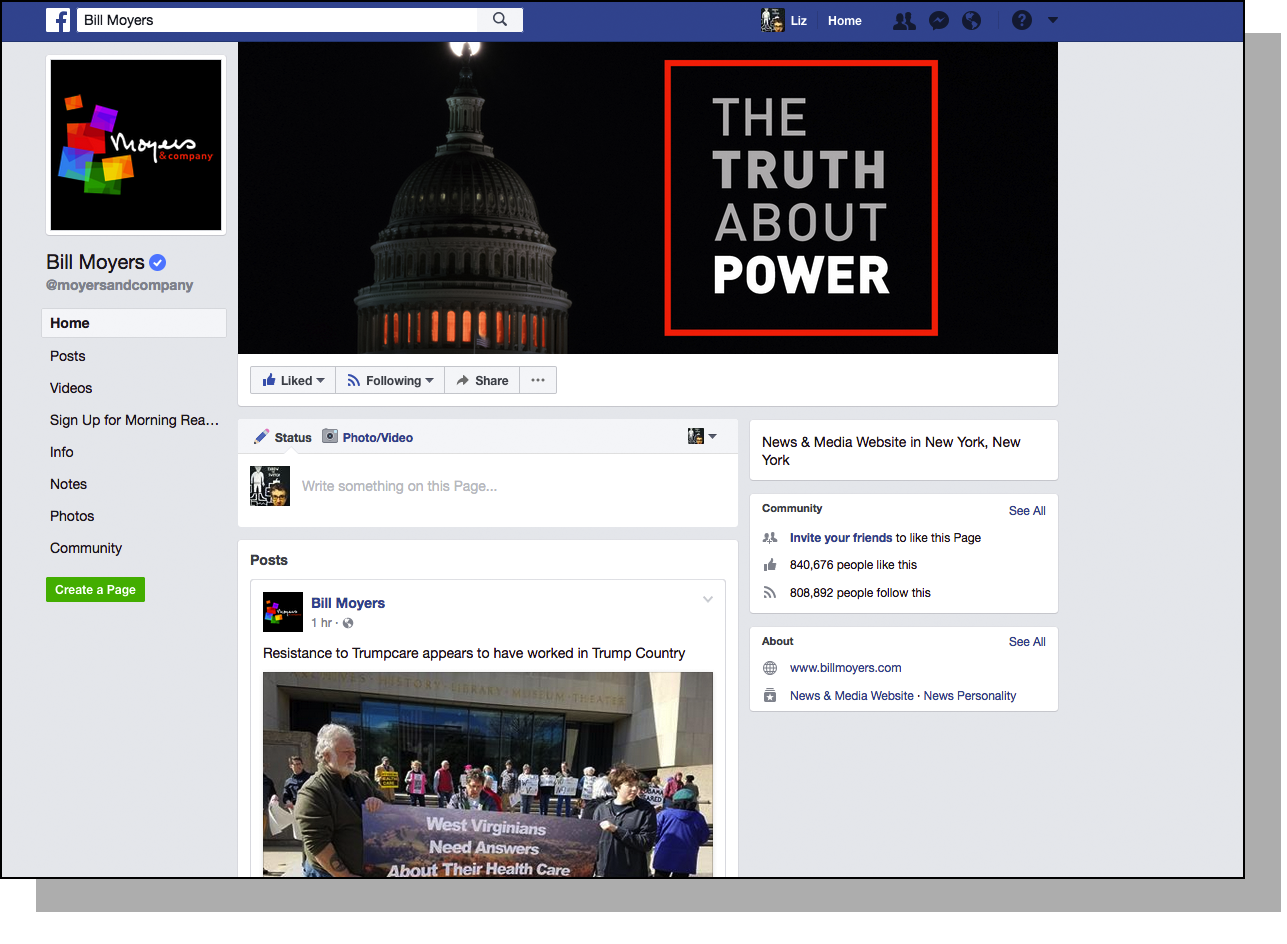Open the Moyers & Company profile picture
Viewport: 1287px width, 944px height.
[136, 145]
